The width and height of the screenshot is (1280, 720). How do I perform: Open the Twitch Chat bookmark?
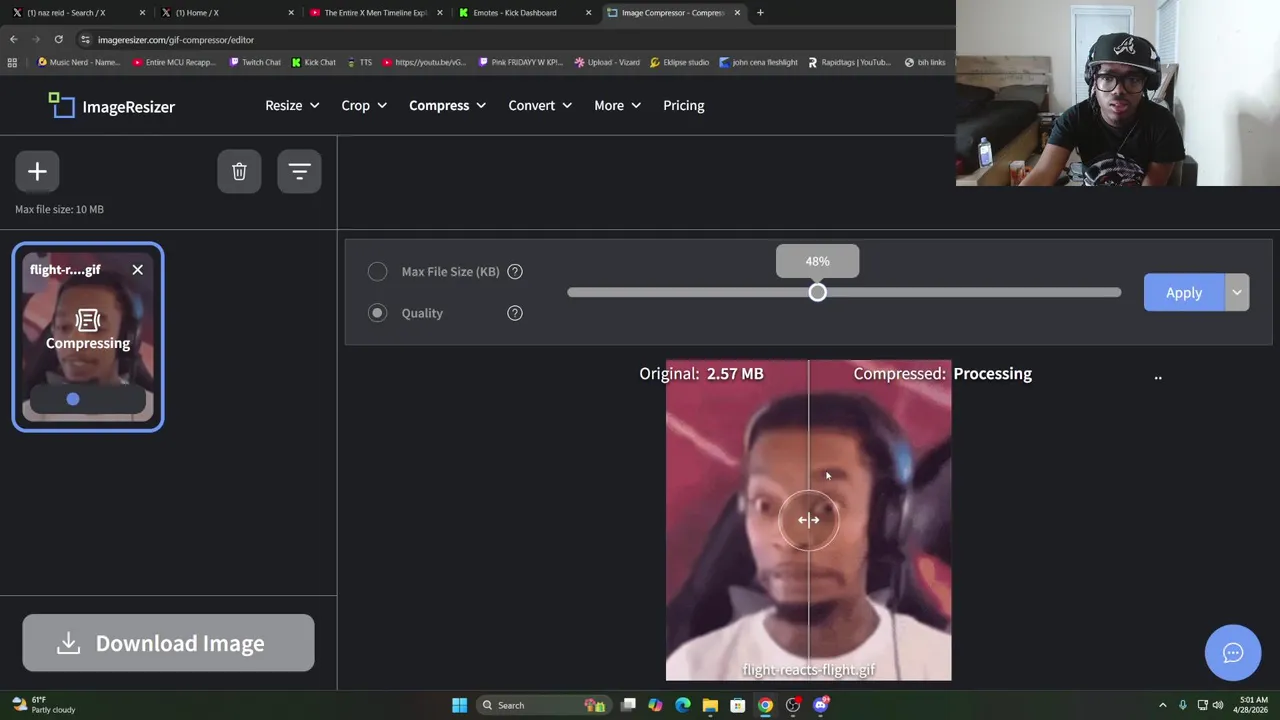(x=255, y=62)
